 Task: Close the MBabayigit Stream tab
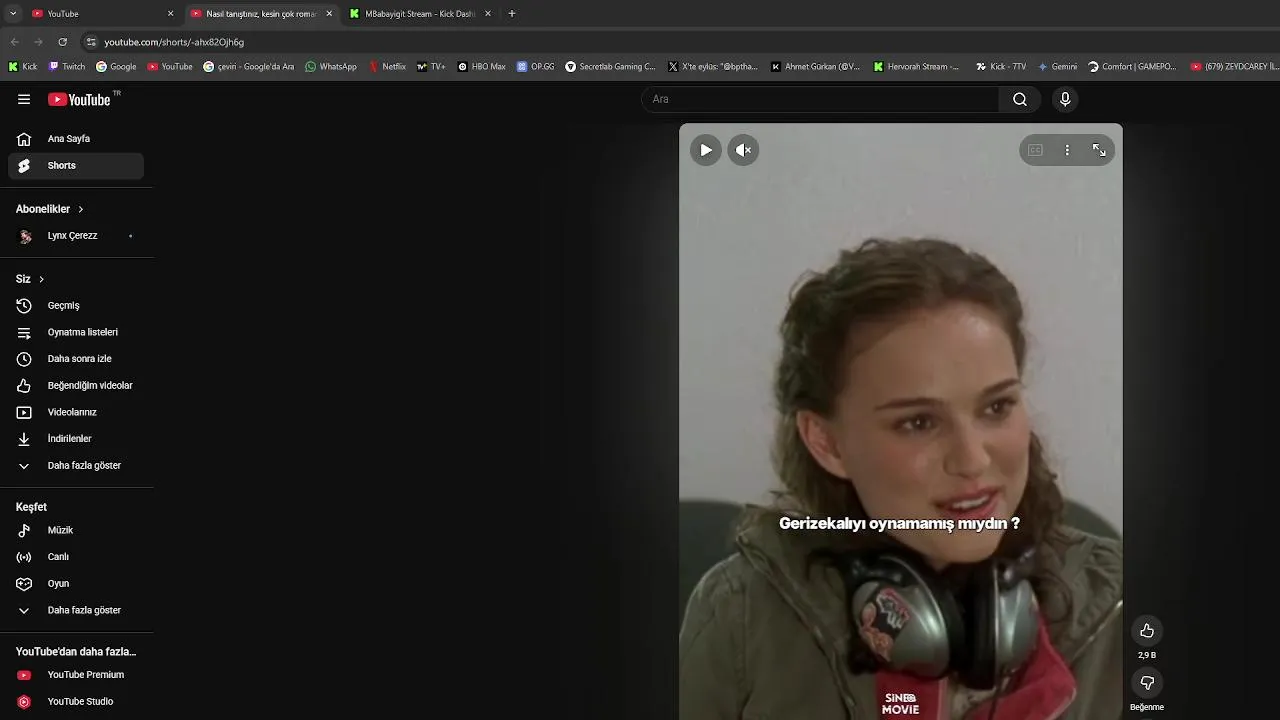(488, 14)
